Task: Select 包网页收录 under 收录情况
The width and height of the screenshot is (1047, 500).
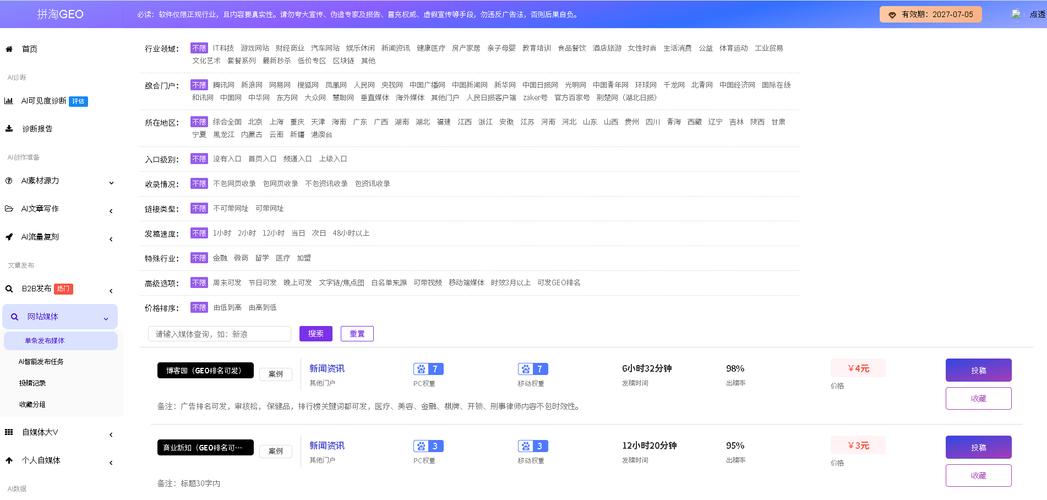Action: click(x=280, y=184)
